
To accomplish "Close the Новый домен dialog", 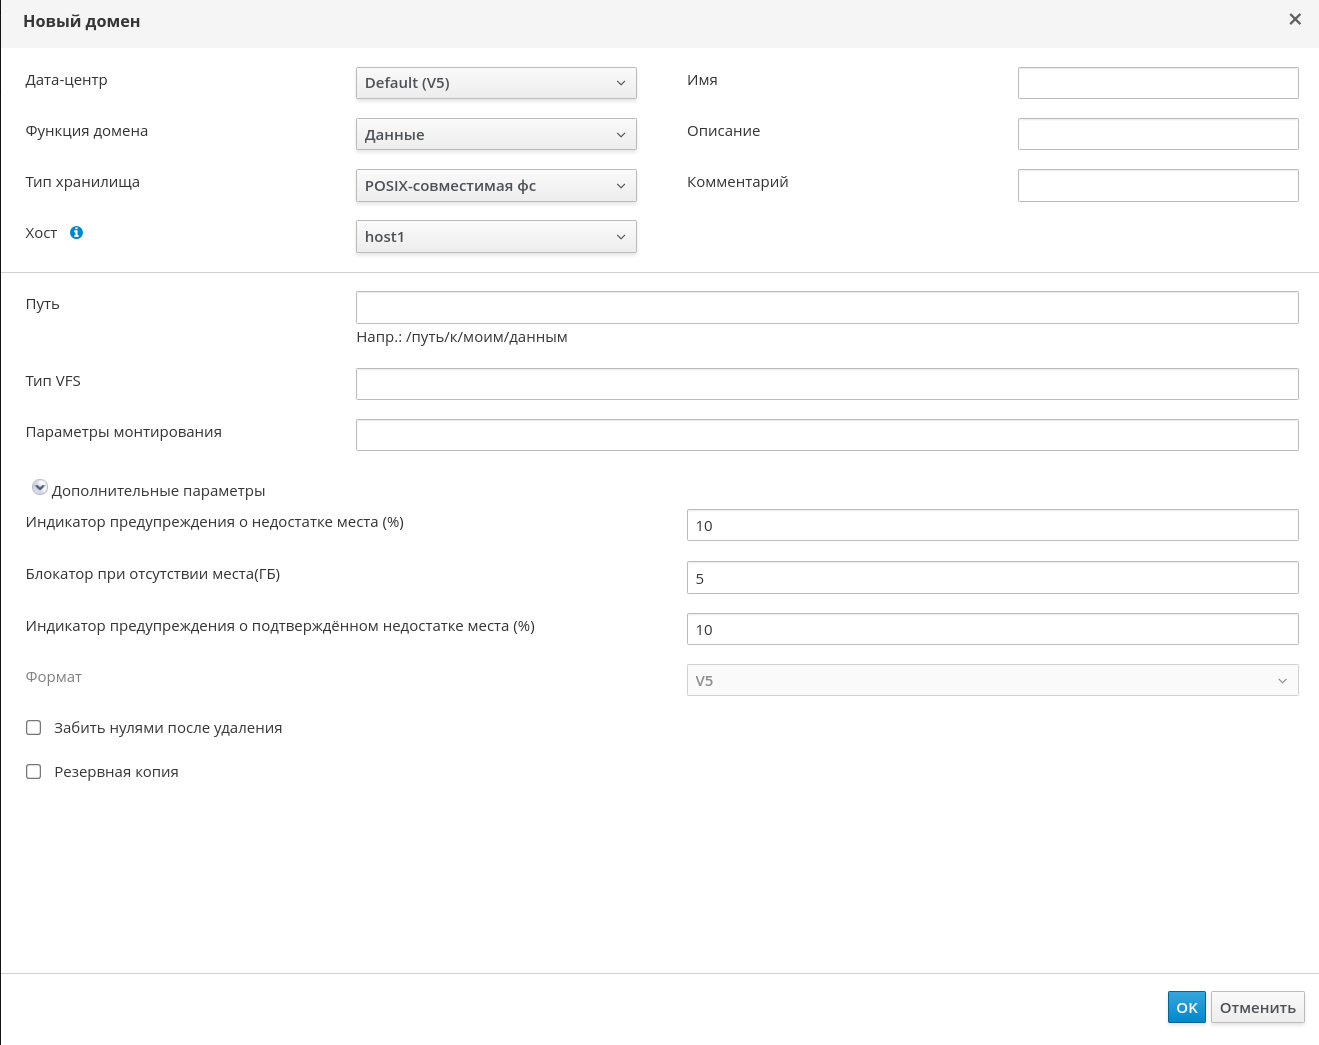I will click(1295, 20).
